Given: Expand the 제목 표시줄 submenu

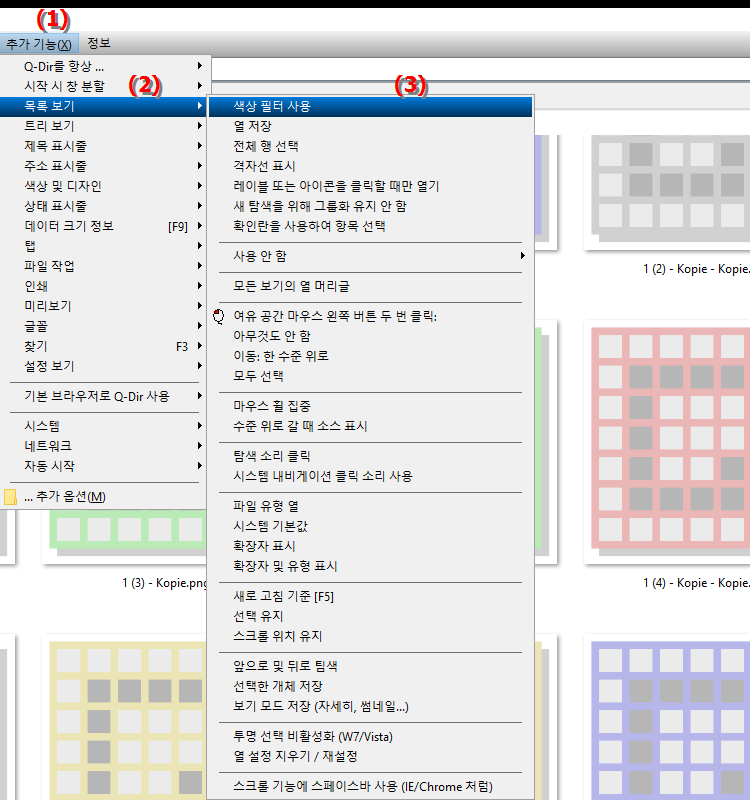Looking at the screenshot, I should 105,146.
